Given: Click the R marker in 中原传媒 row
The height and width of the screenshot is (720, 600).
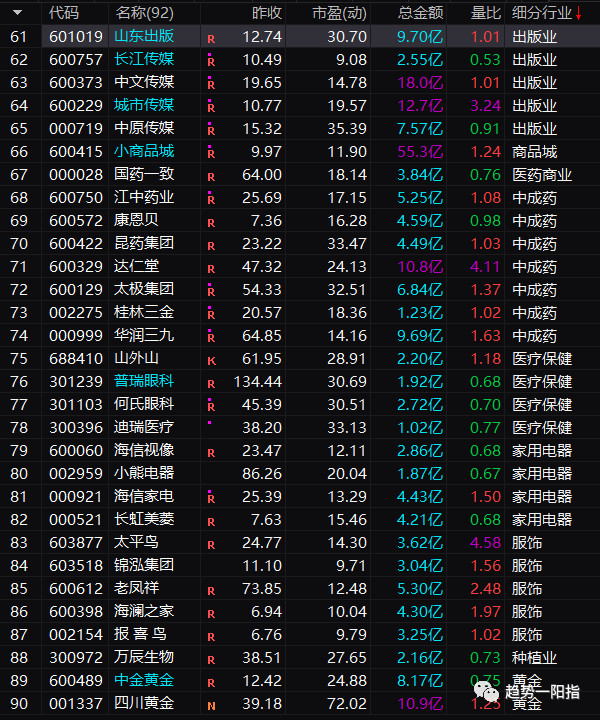Looking at the screenshot, I should (x=211, y=130).
